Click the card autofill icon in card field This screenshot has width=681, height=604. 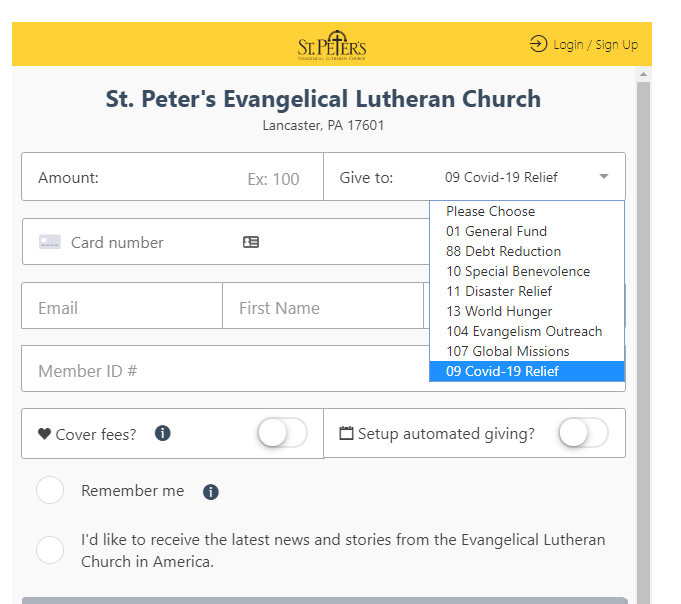click(x=251, y=242)
